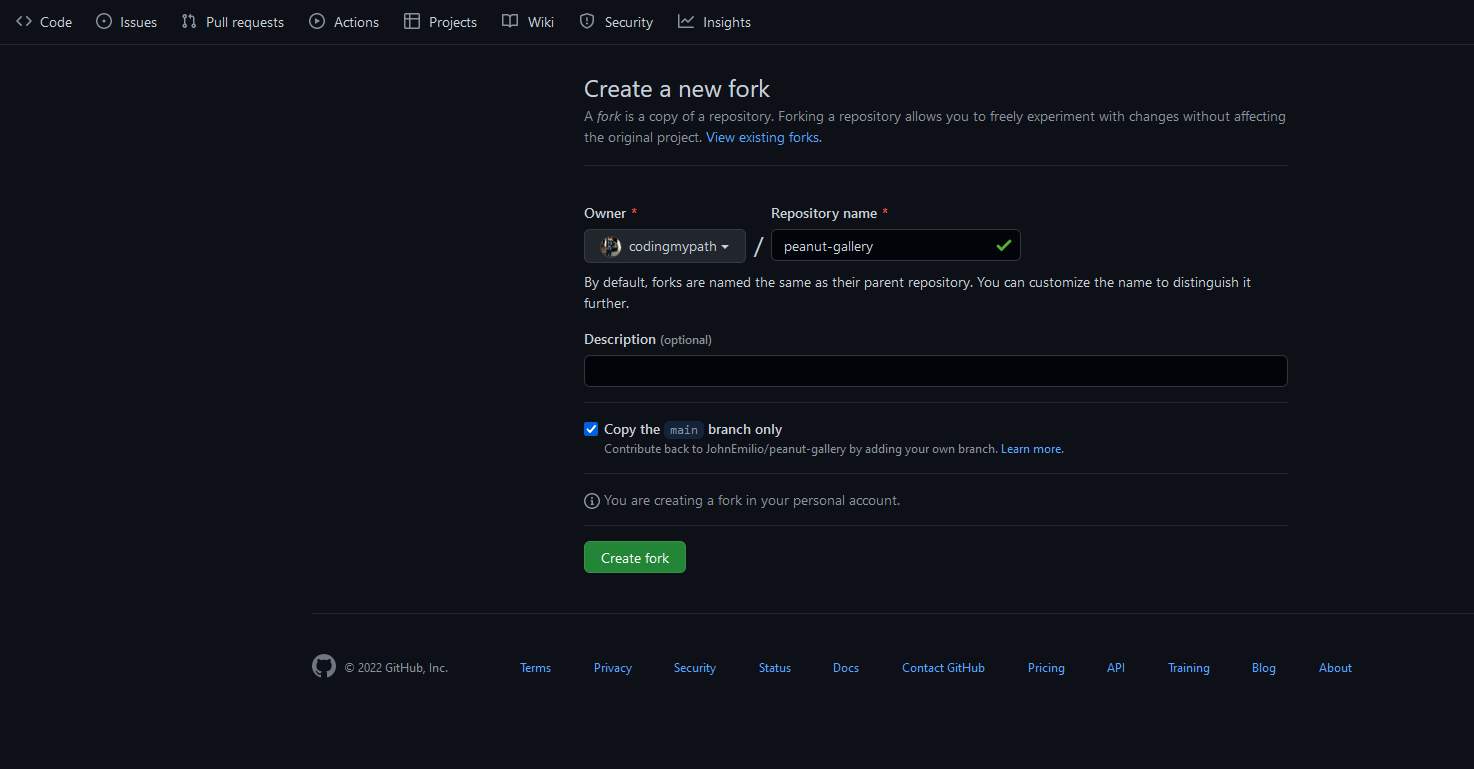1474x769 pixels.
Task: Edit the Repository name field
Action: (x=895, y=246)
